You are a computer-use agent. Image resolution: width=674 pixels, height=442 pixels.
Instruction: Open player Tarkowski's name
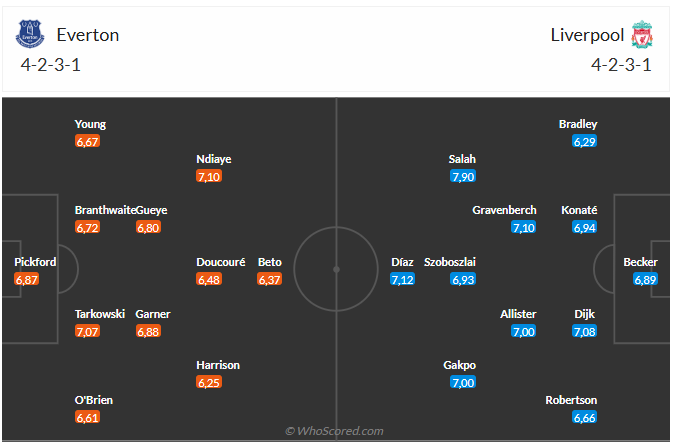100,314
